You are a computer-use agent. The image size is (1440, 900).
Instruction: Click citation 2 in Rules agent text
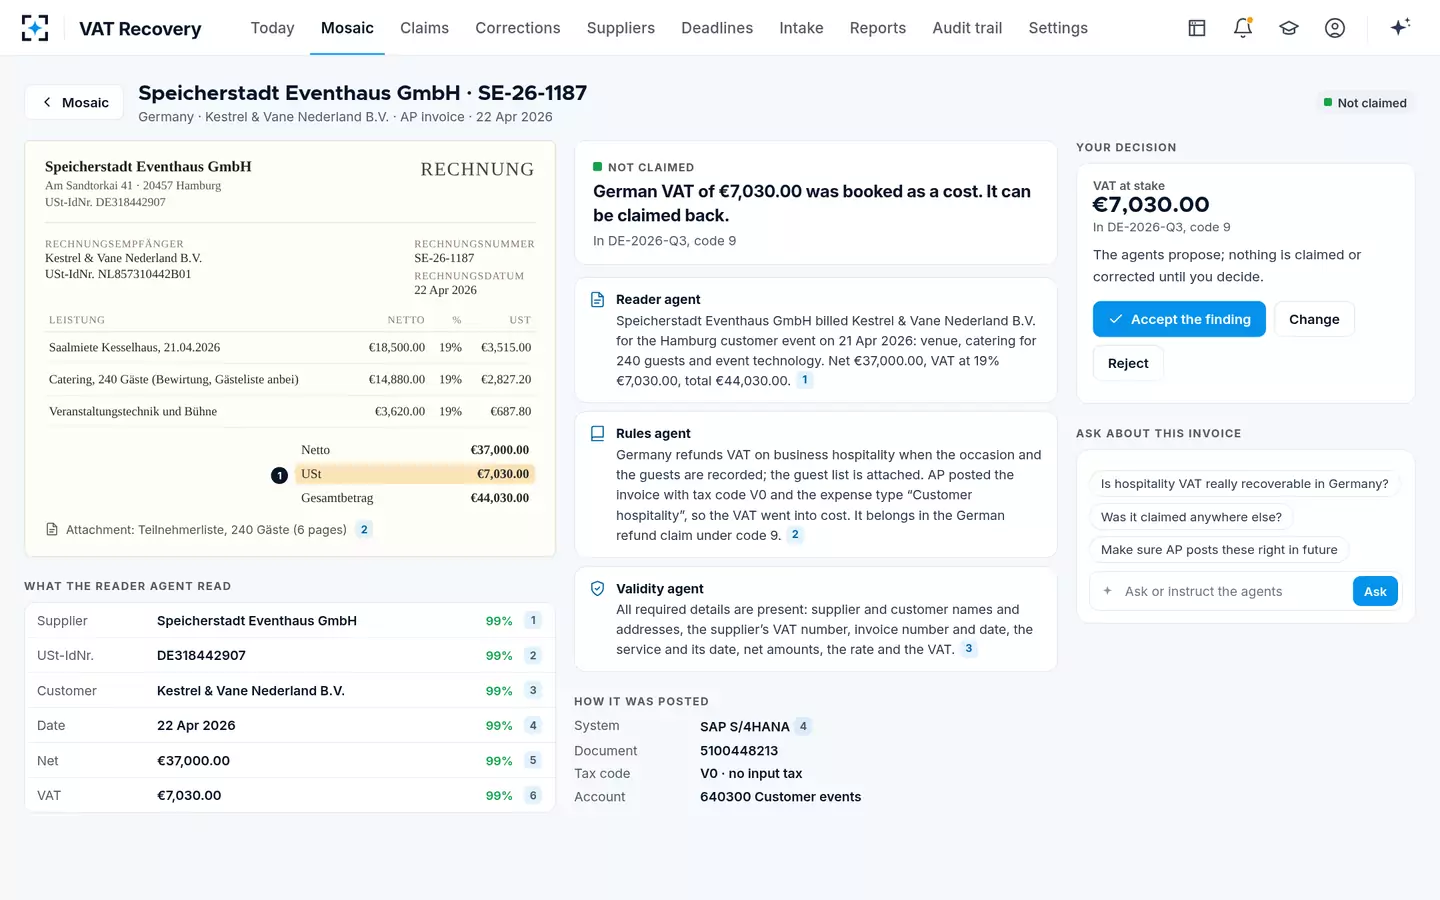coord(795,535)
